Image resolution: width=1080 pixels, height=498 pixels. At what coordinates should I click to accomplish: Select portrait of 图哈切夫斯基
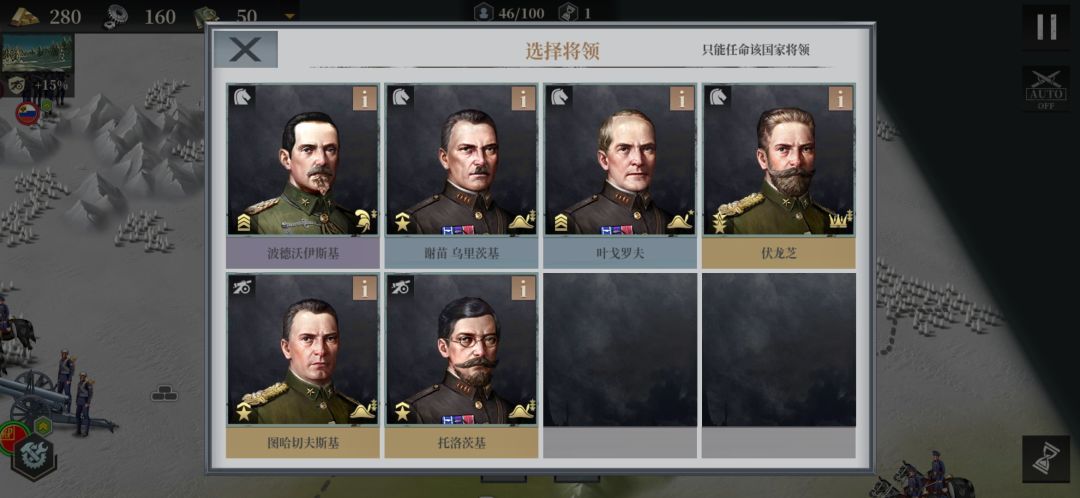tap(303, 349)
